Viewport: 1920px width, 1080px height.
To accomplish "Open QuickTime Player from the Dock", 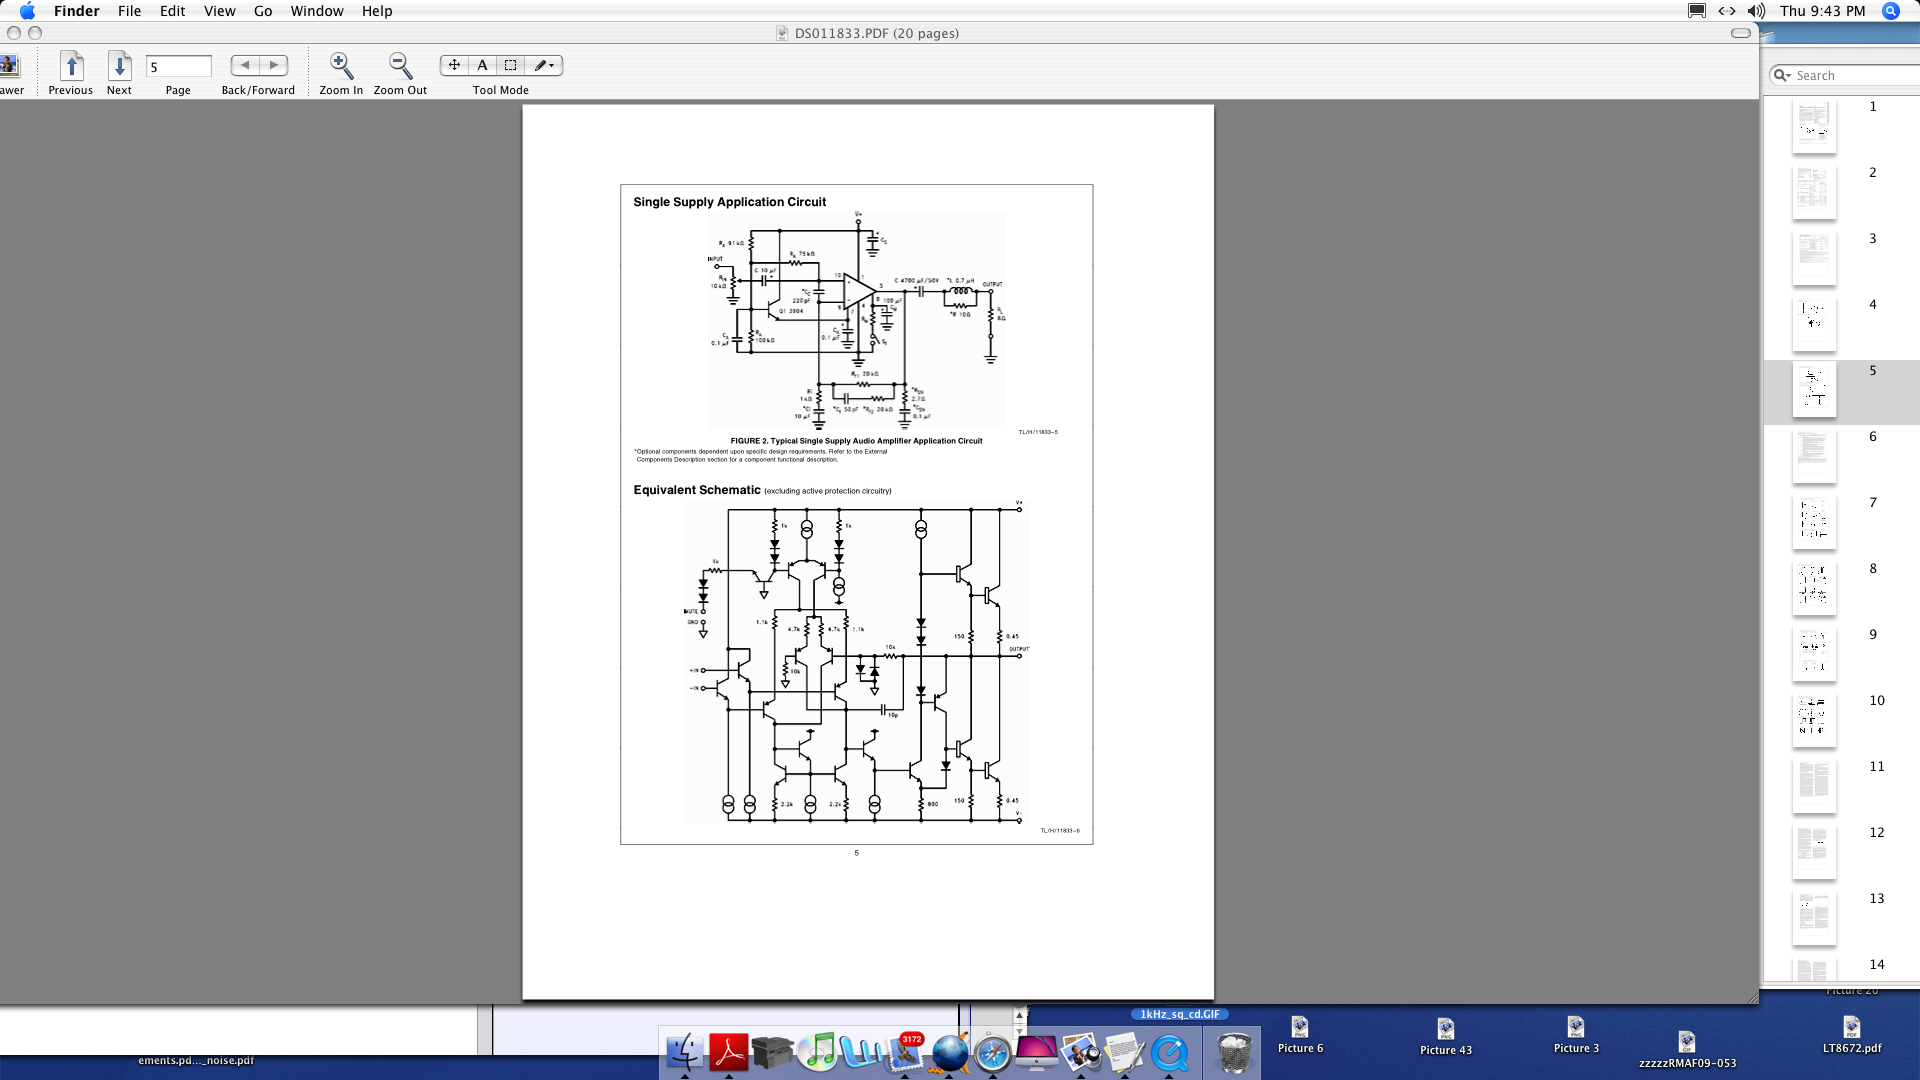I will click(x=1169, y=1053).
